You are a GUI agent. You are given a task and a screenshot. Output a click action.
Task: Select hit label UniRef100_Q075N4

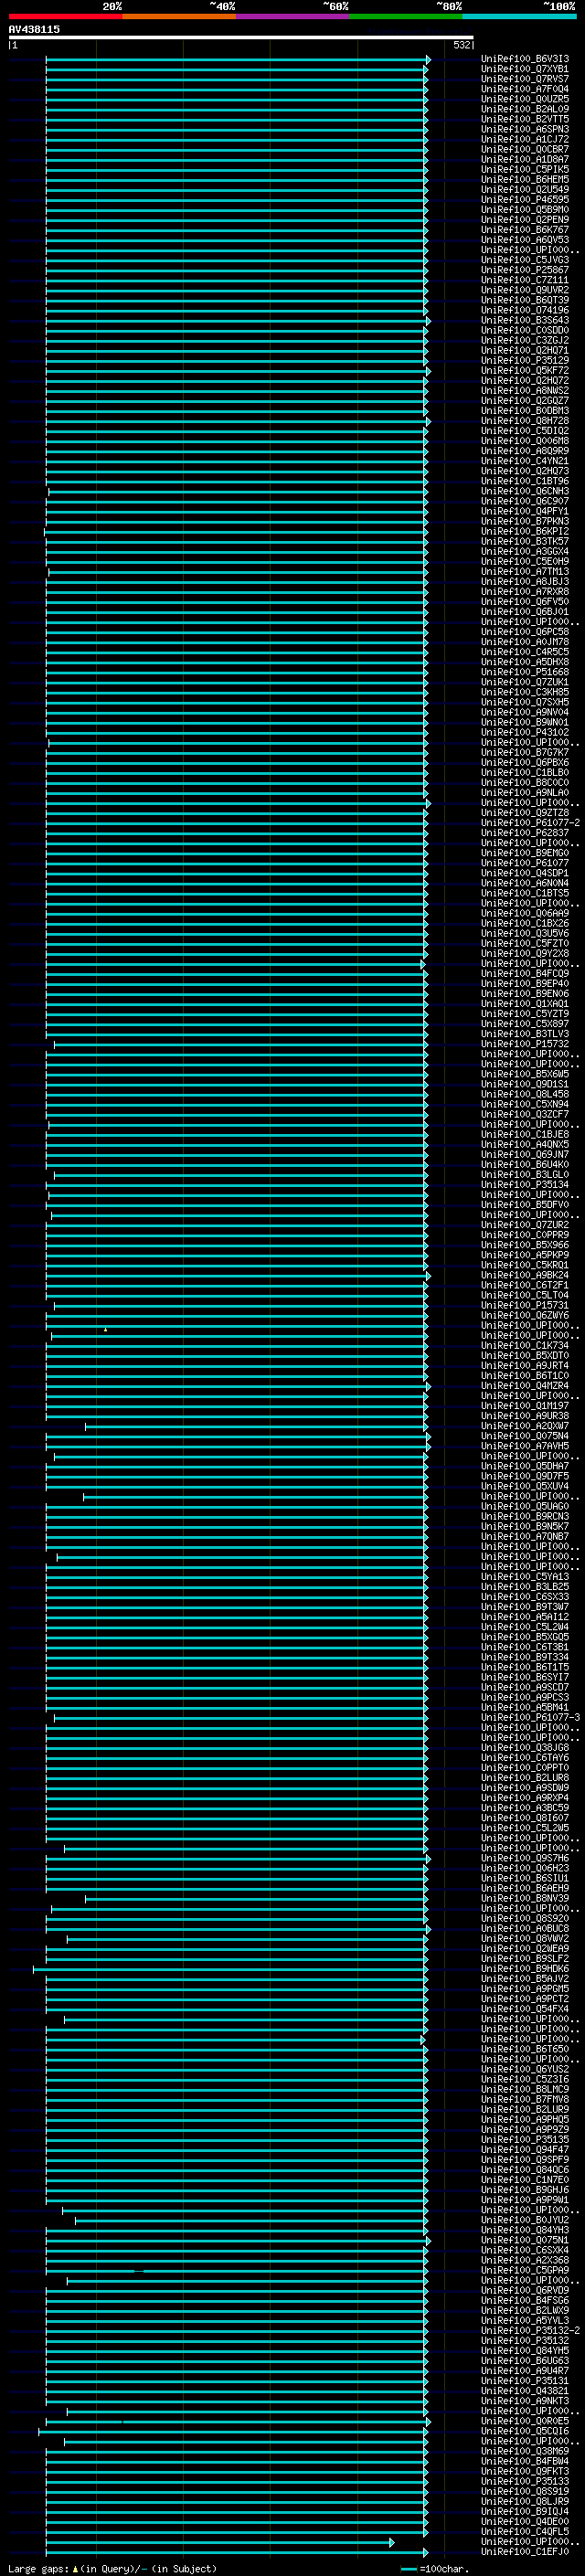coord(525,1436)
